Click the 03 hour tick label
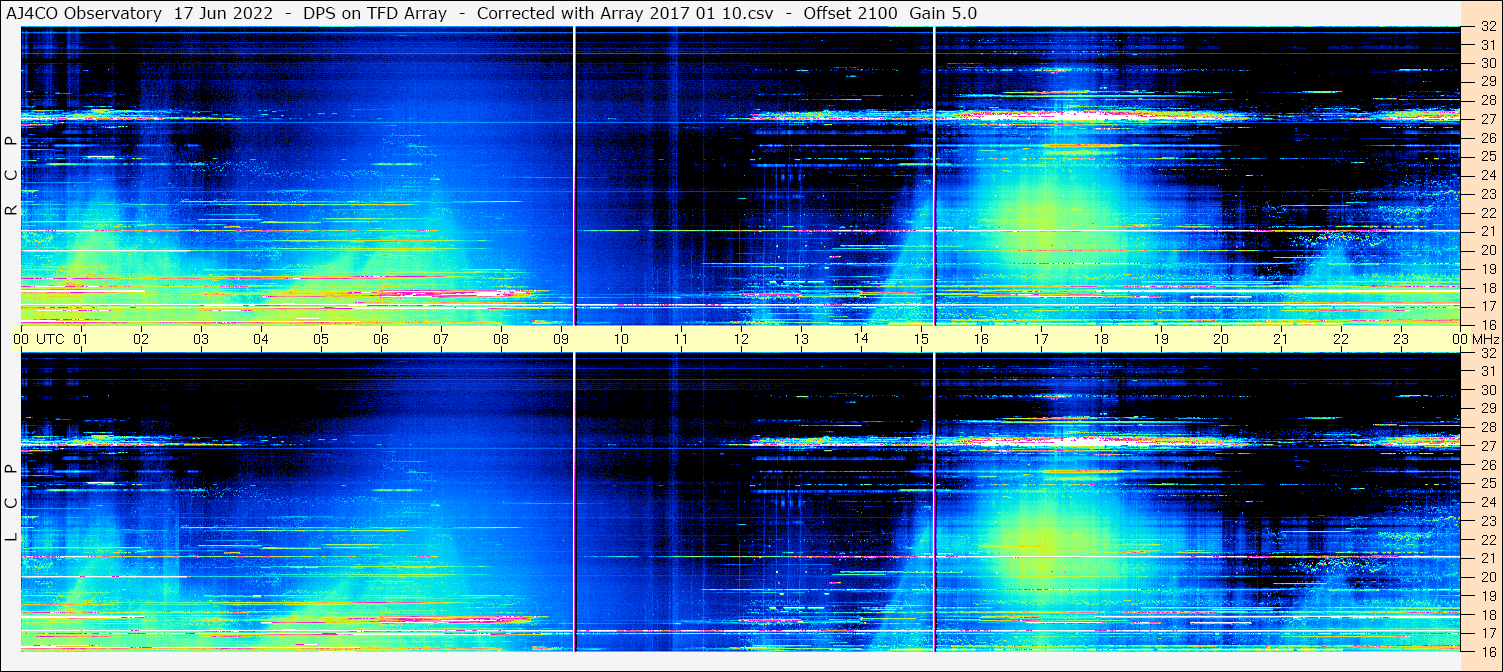This screenshot has height=672, width=1503. 201,339
